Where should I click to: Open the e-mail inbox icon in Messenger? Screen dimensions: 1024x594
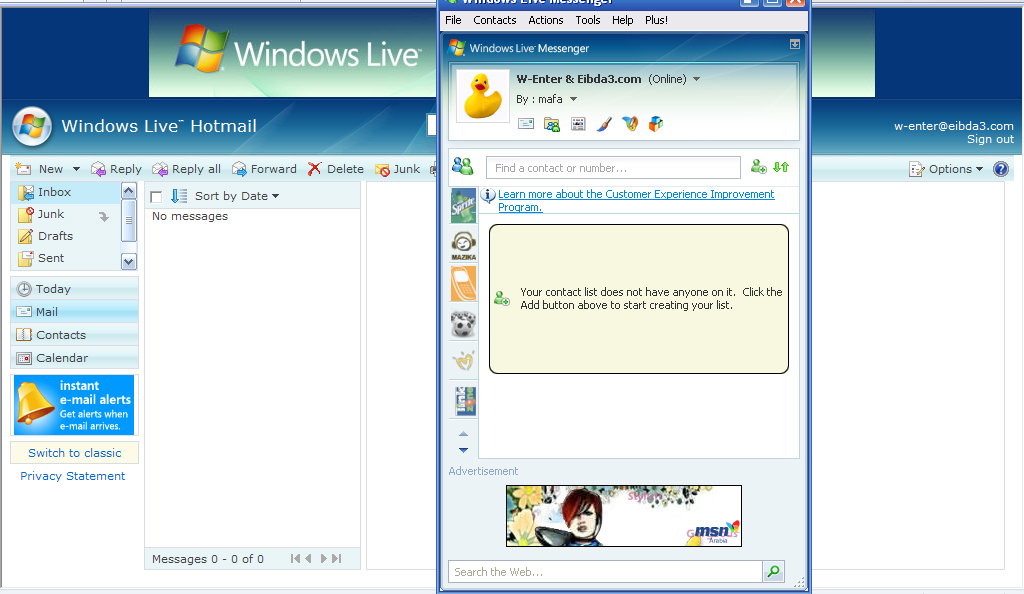tap(526, 123)
